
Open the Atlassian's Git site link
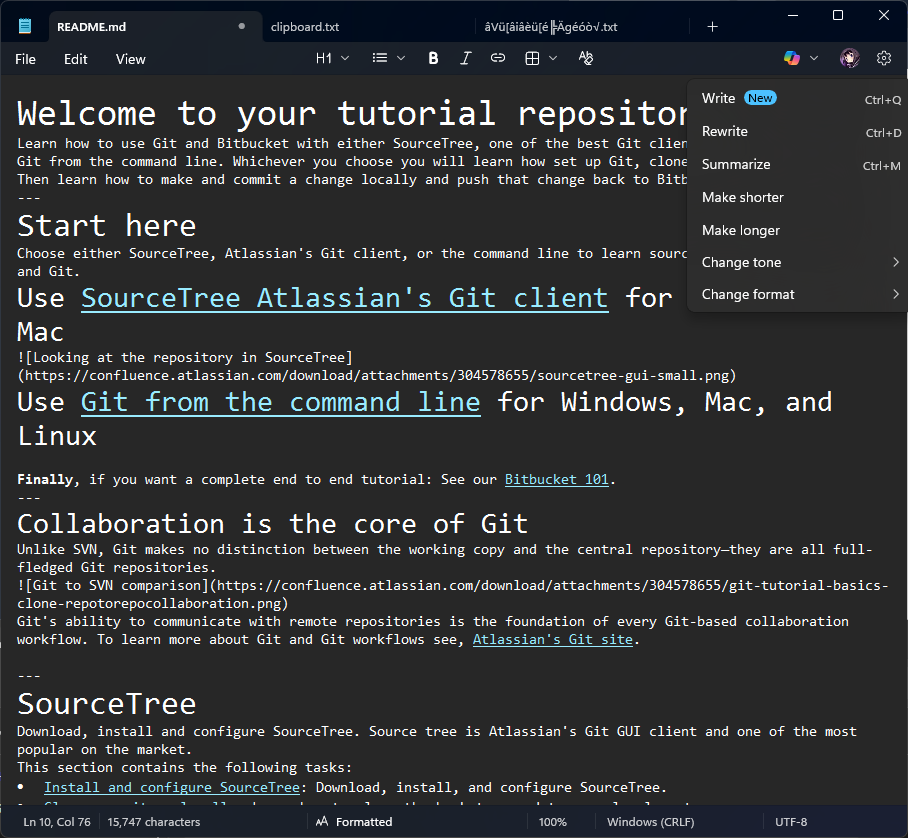(x=552, y=640)
